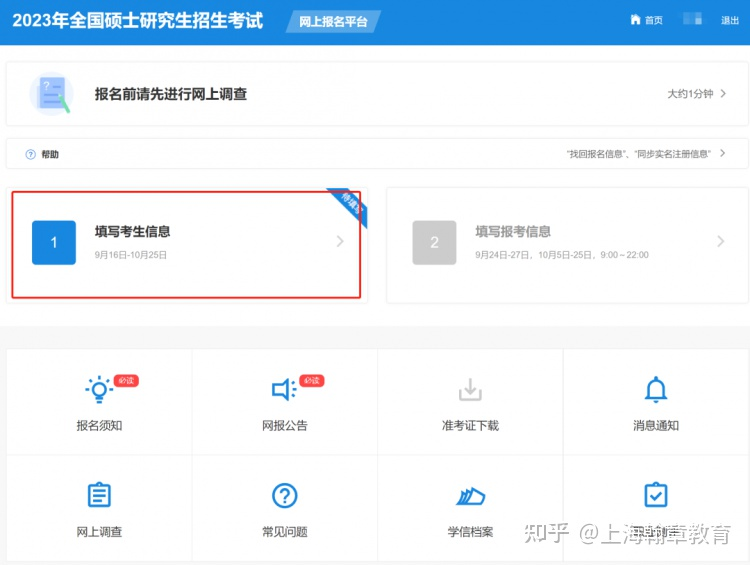Image resolution: width=750 pixels, height=565 pixels.
Task: Go to 首页 link in header
Action: point(653,20)
